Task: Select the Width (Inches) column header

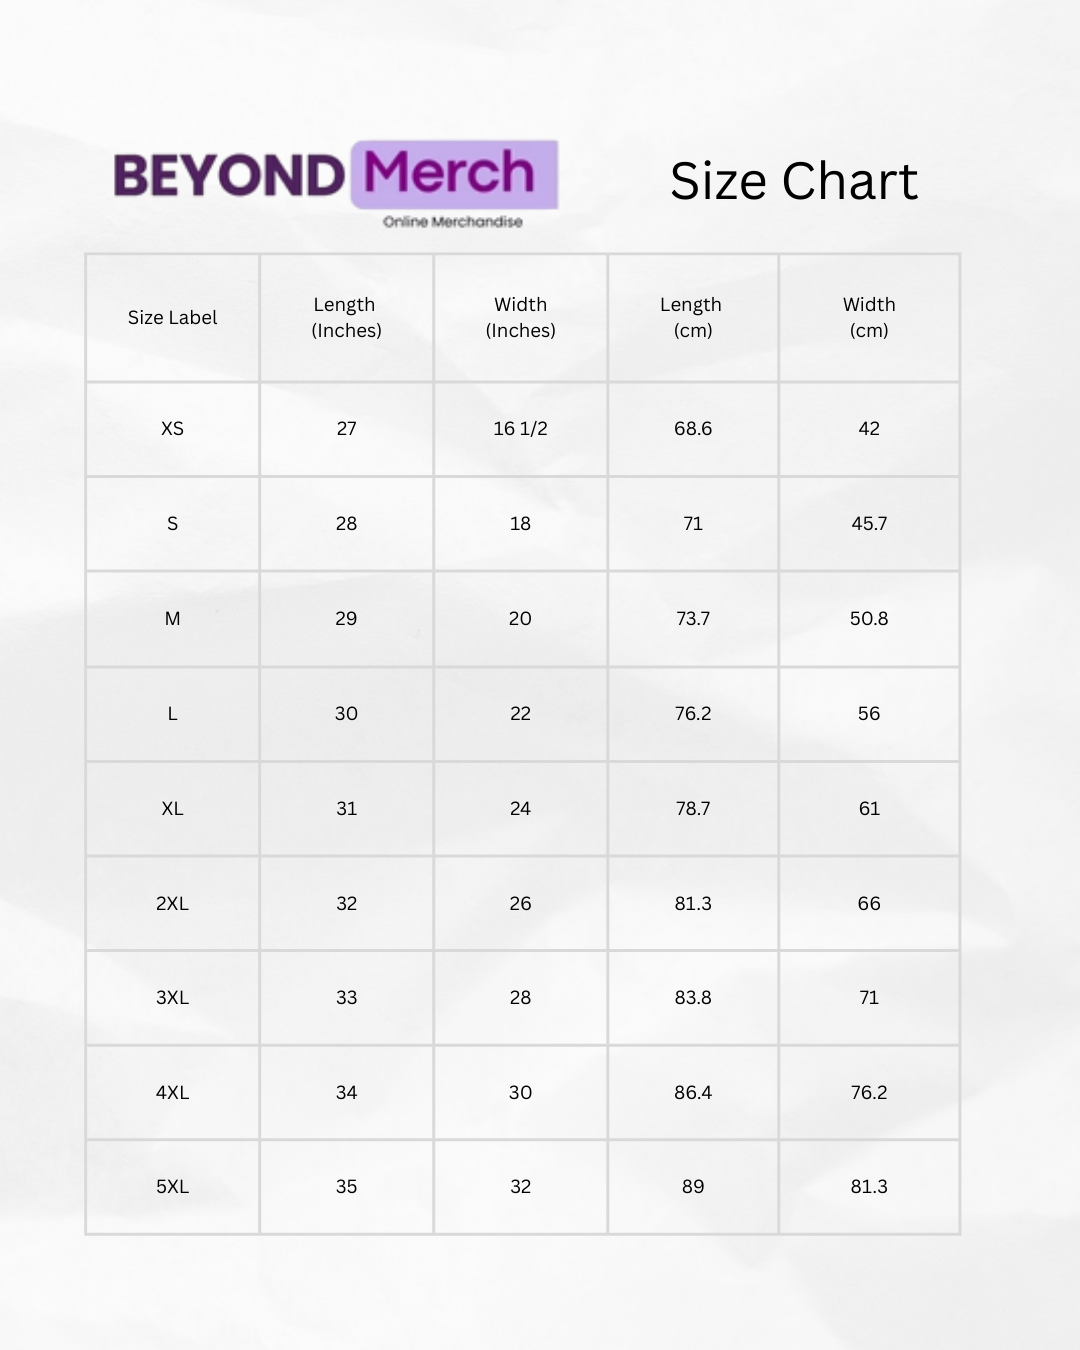Action: (520, 318)
